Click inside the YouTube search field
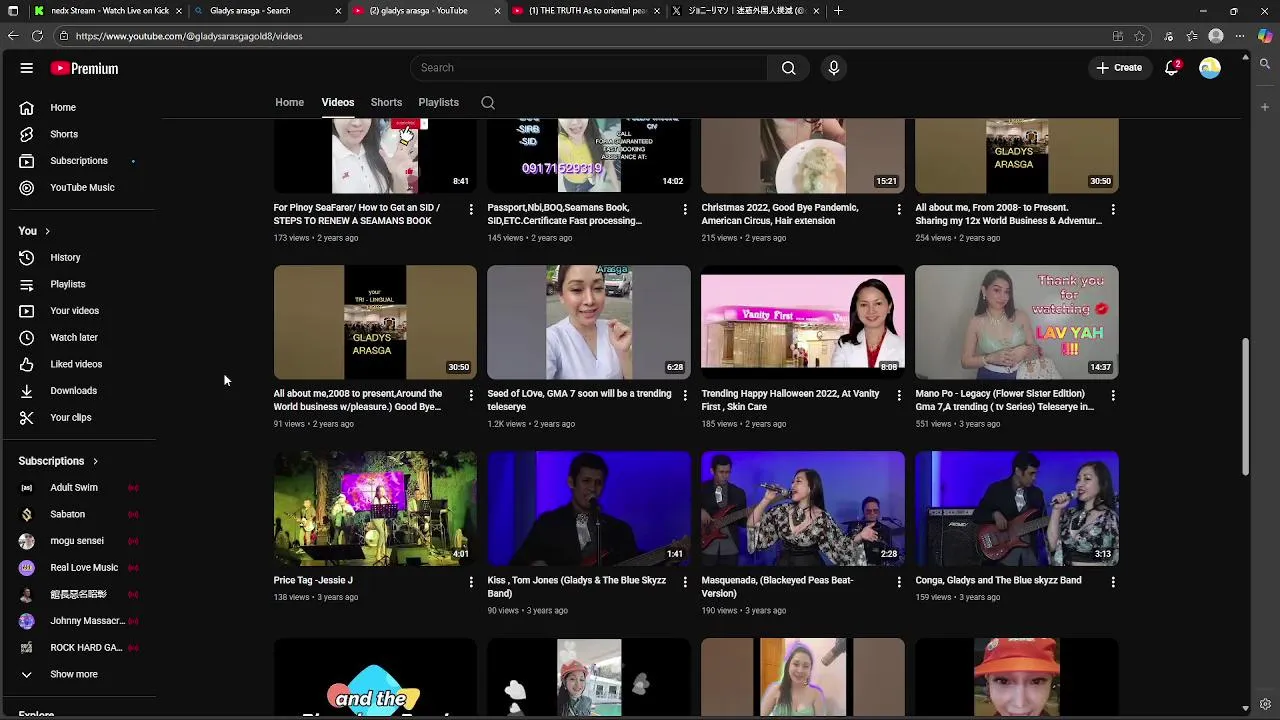 click(590, 68)
